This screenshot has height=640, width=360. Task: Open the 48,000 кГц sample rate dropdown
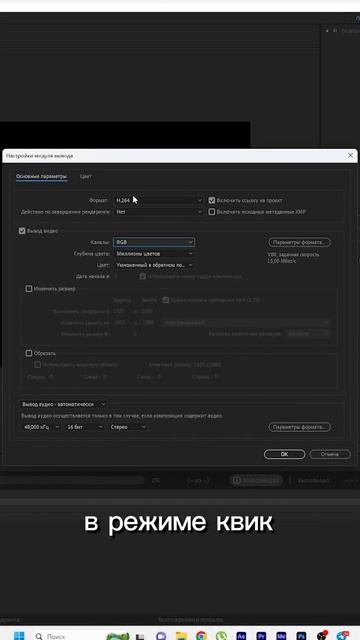[41, 427]
